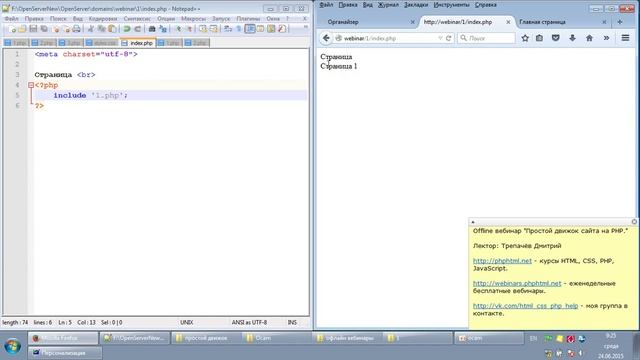Show Firefox bookmarks list icon
This screenshot has height=360, width=640.
click(540, 38)
